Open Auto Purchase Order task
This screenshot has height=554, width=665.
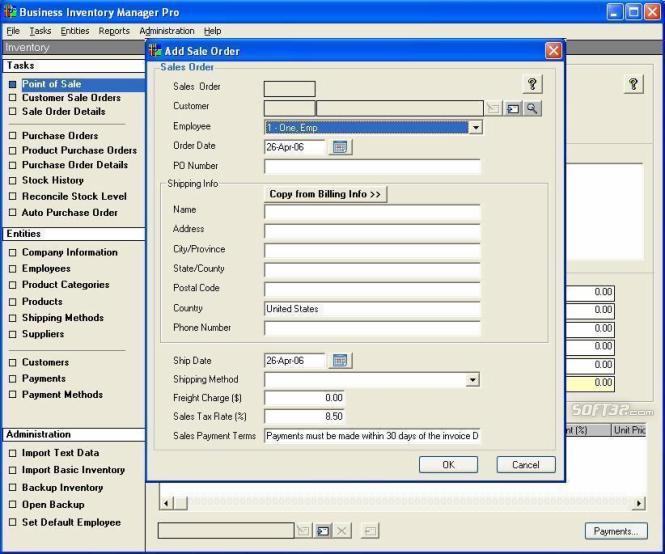pyautogui.click(x=70, y=213)
